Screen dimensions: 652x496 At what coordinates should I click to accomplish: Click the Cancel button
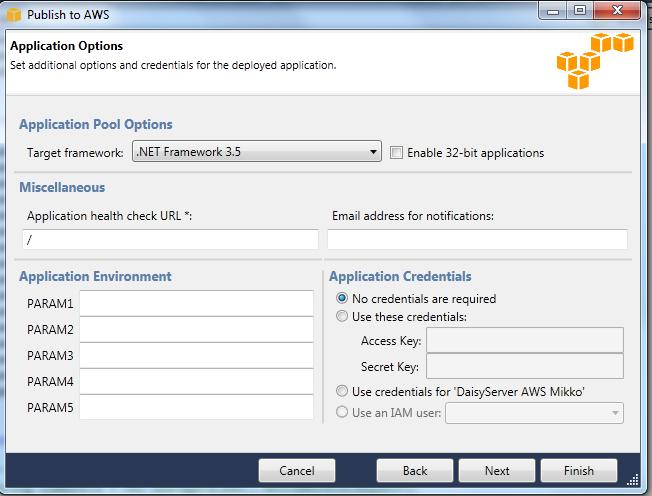click(296, 471)
